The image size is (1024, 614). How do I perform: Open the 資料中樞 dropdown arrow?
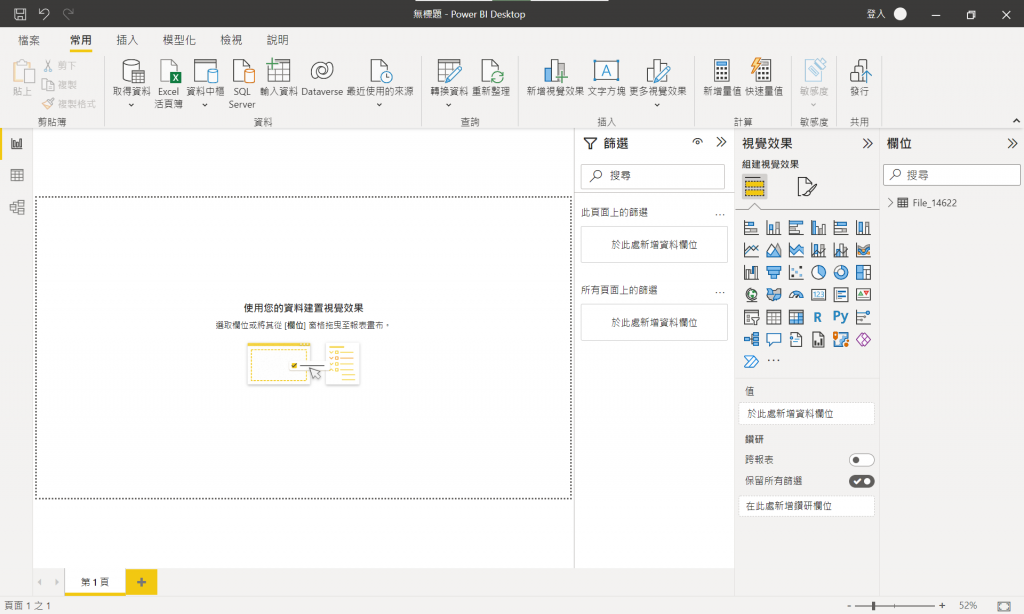click(x=204, y=105)
